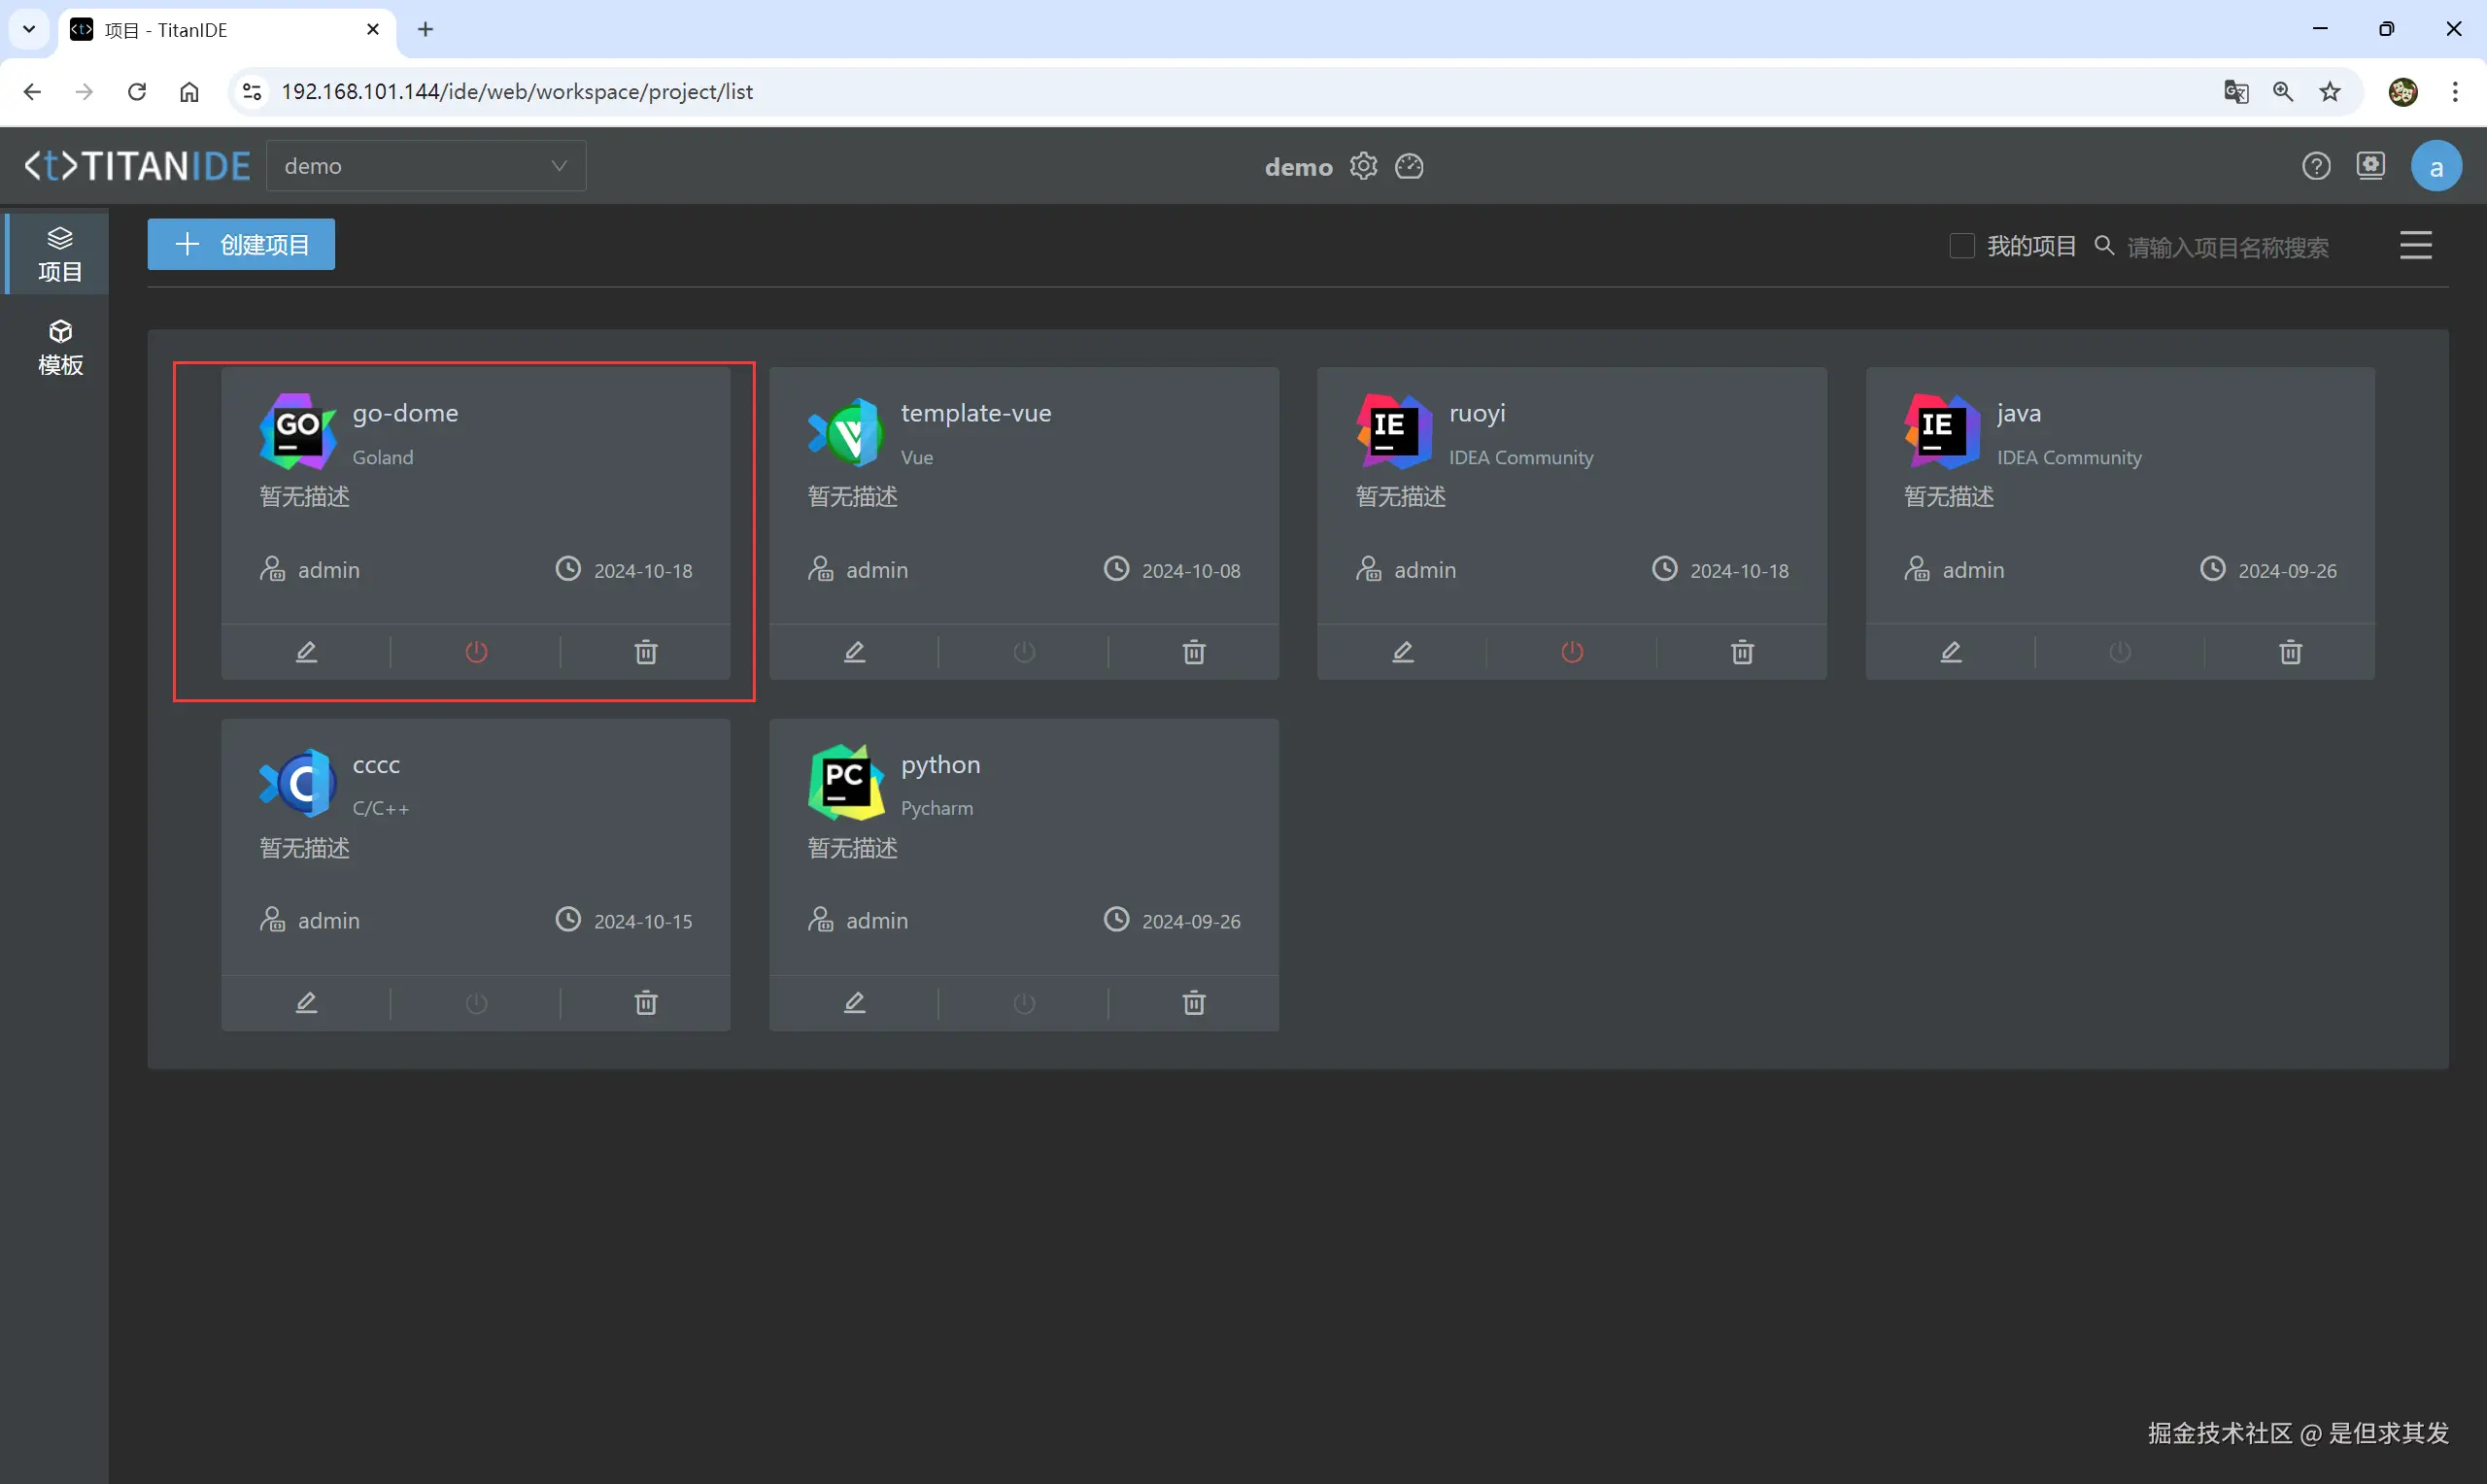Enable the 我的项目 checkbox
The height and width of the screenshot is (1484, 2487).
point(1961,246)
